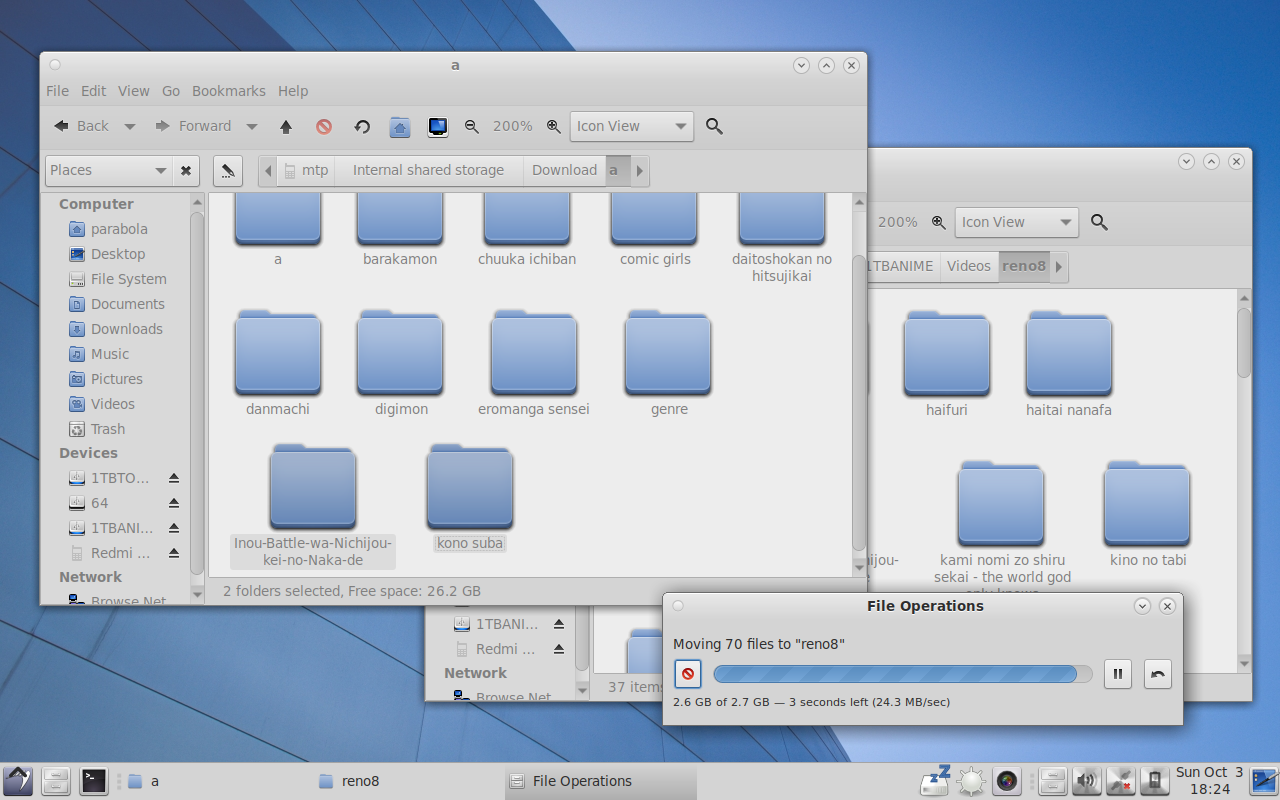This screenshot has height=800, width=1280.
Task: Open the Help menu
Action: [x=293, y=91]
